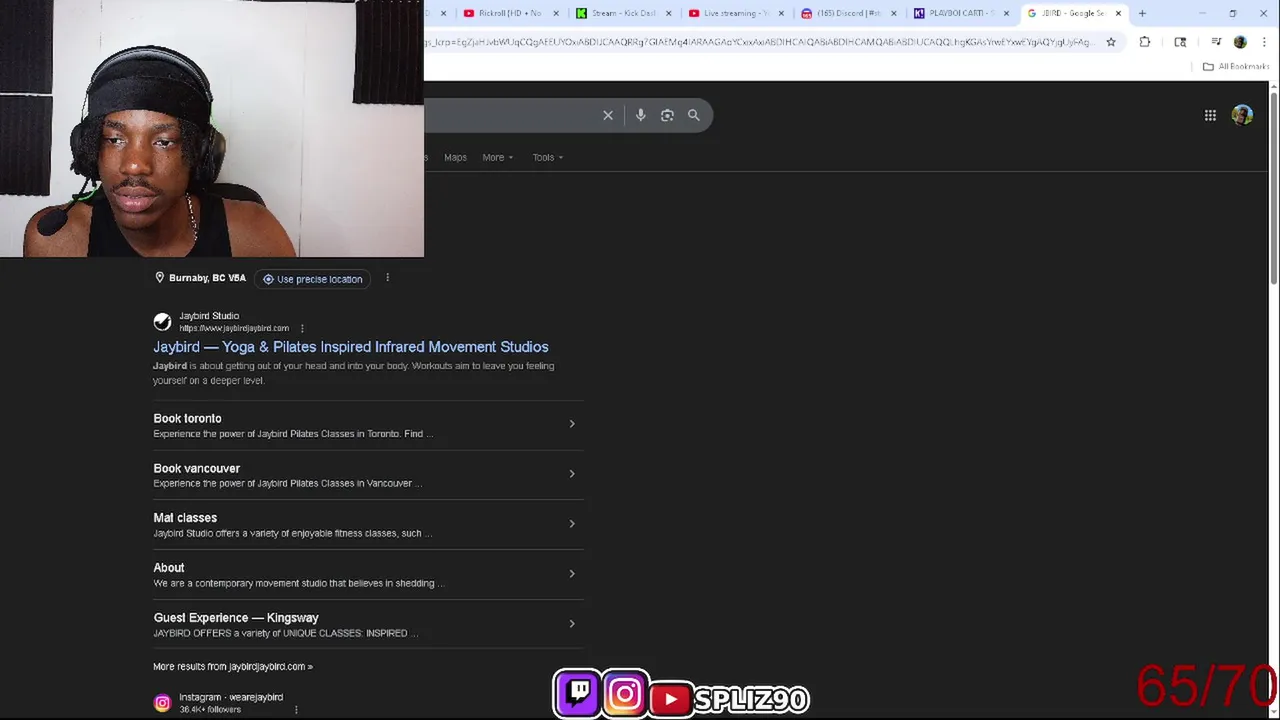
Task: Click inside the Google search input
Action: point(510,115)
